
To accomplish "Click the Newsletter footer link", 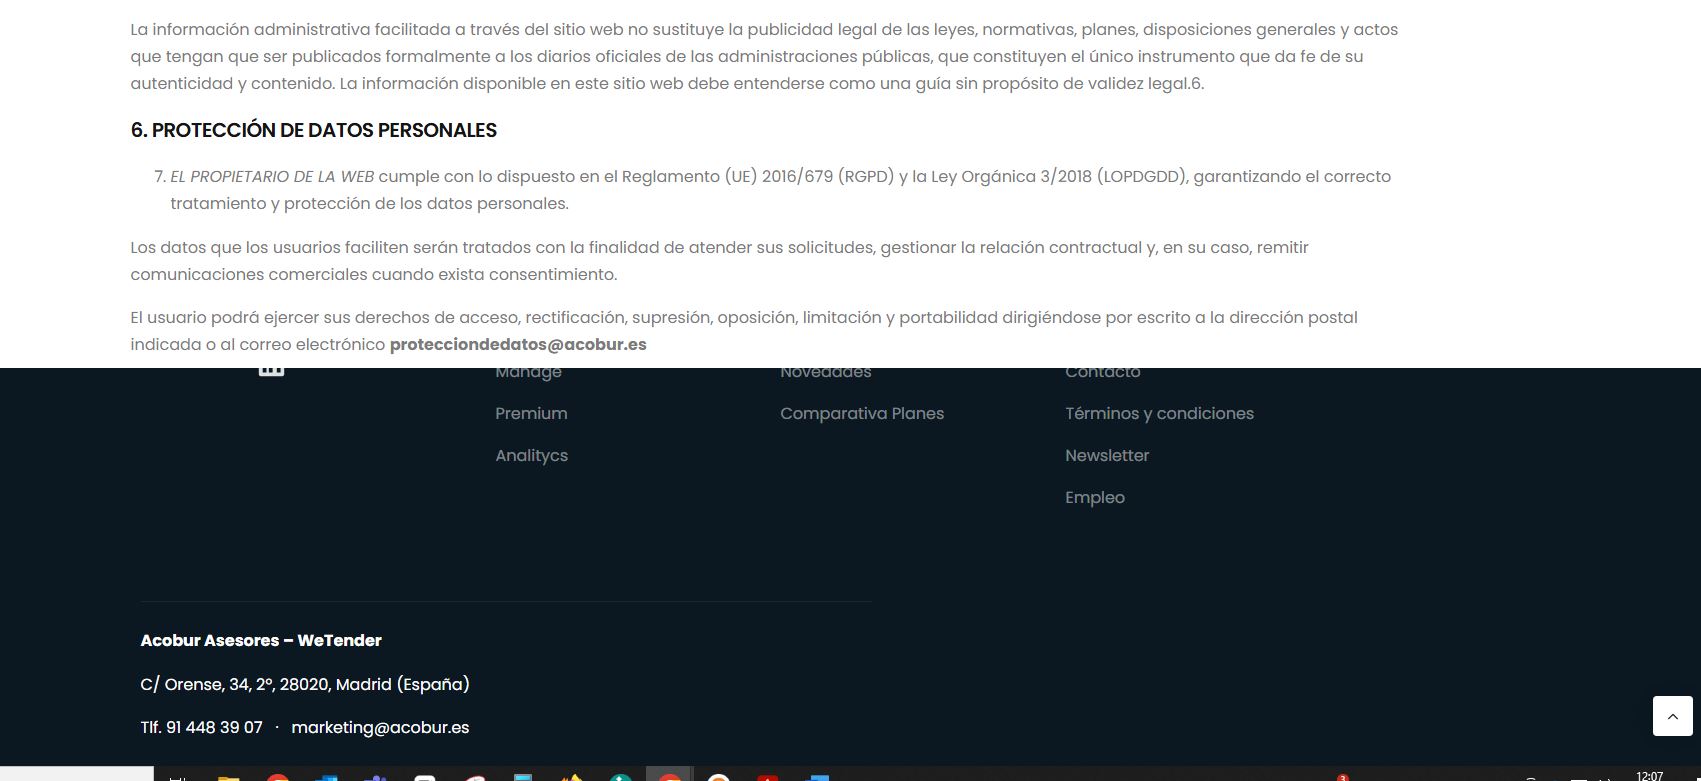I will pos(1107,455).
